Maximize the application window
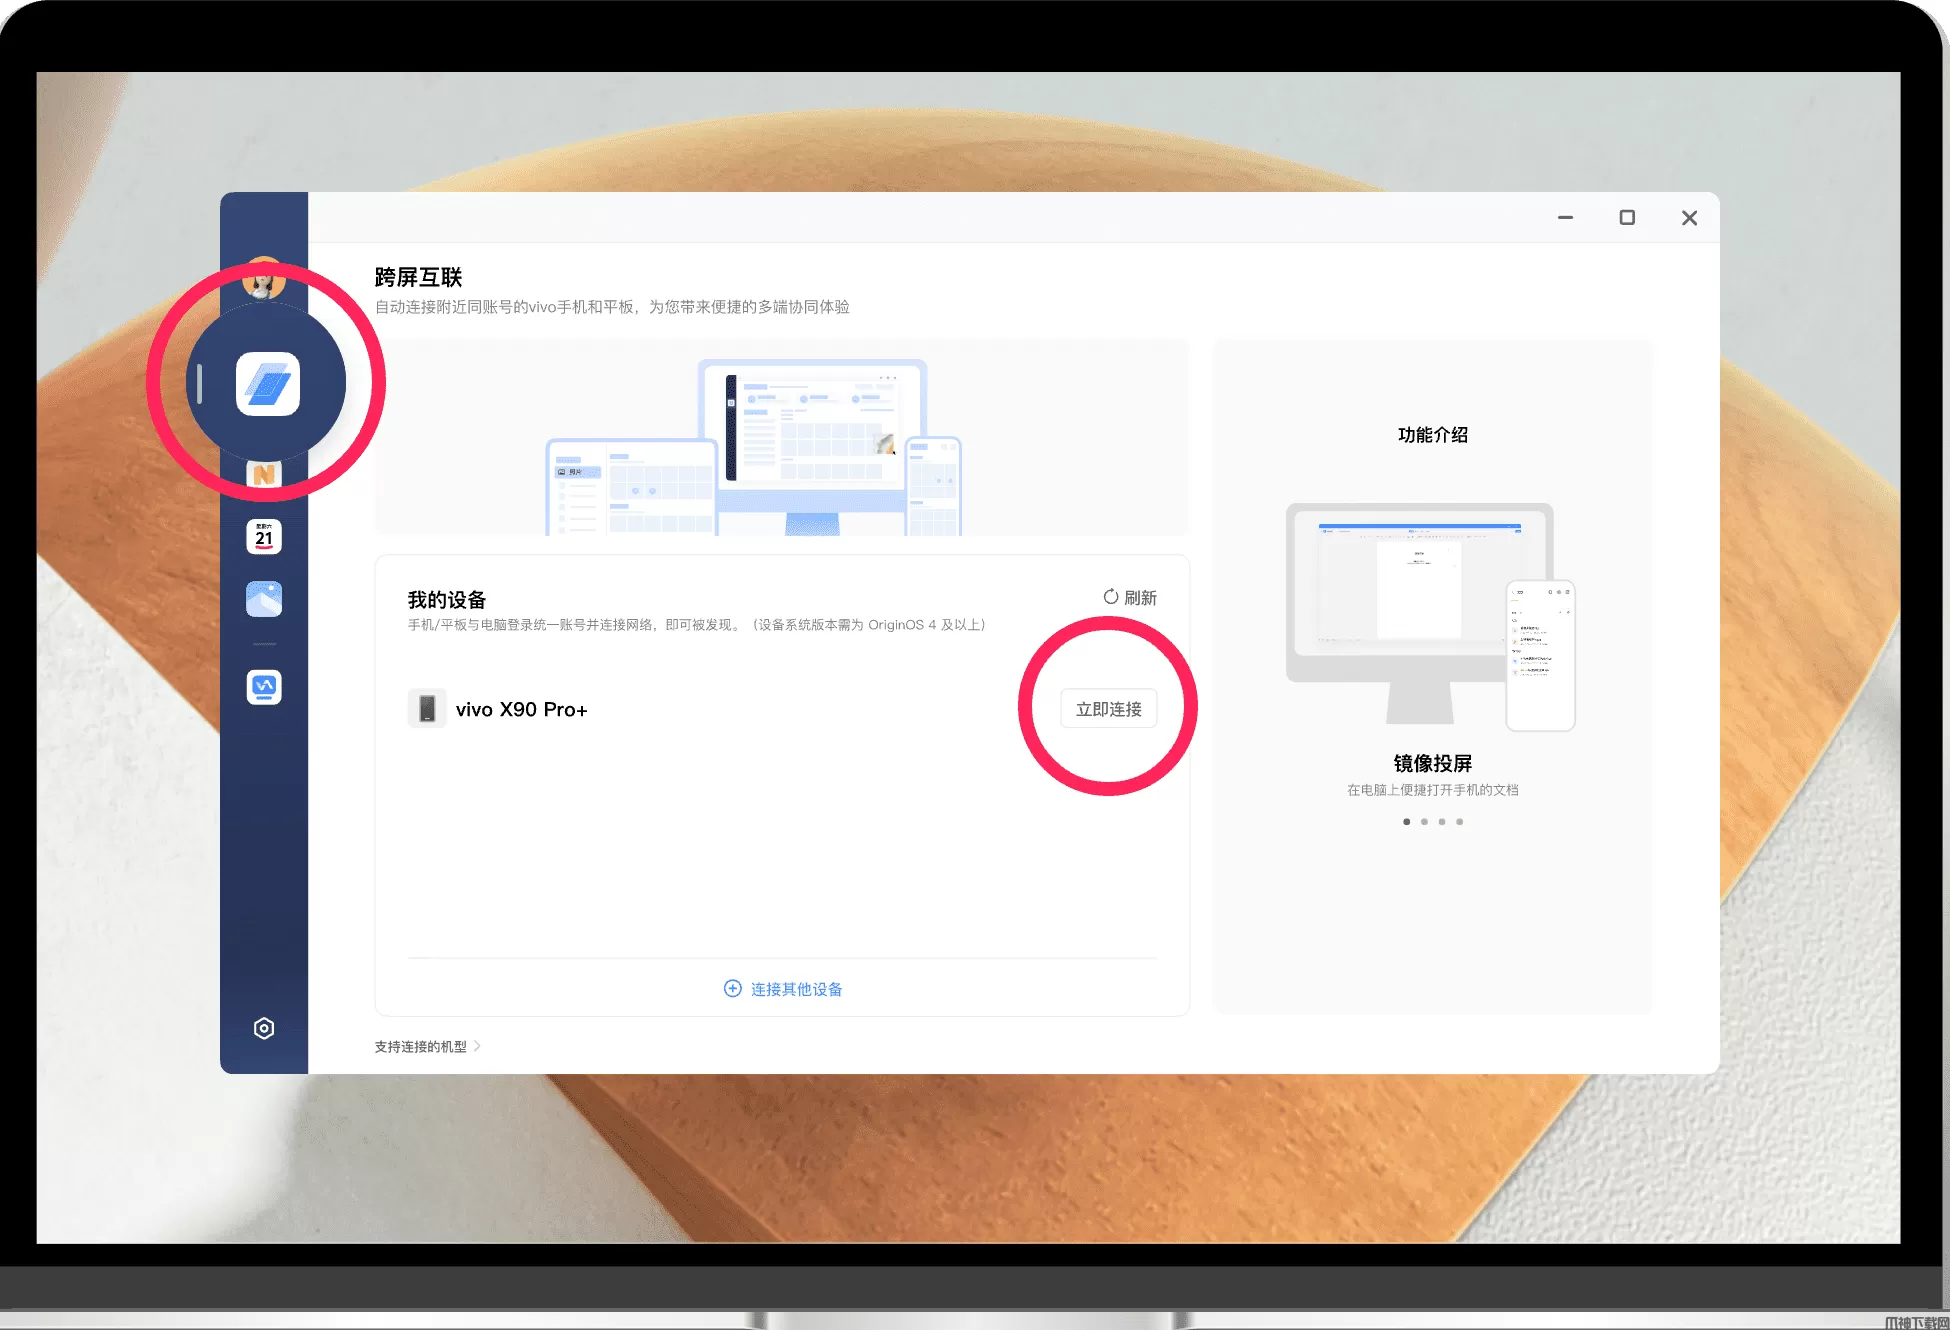Viewport: 1950px width, 1330px height. (x=1627, y=218)
